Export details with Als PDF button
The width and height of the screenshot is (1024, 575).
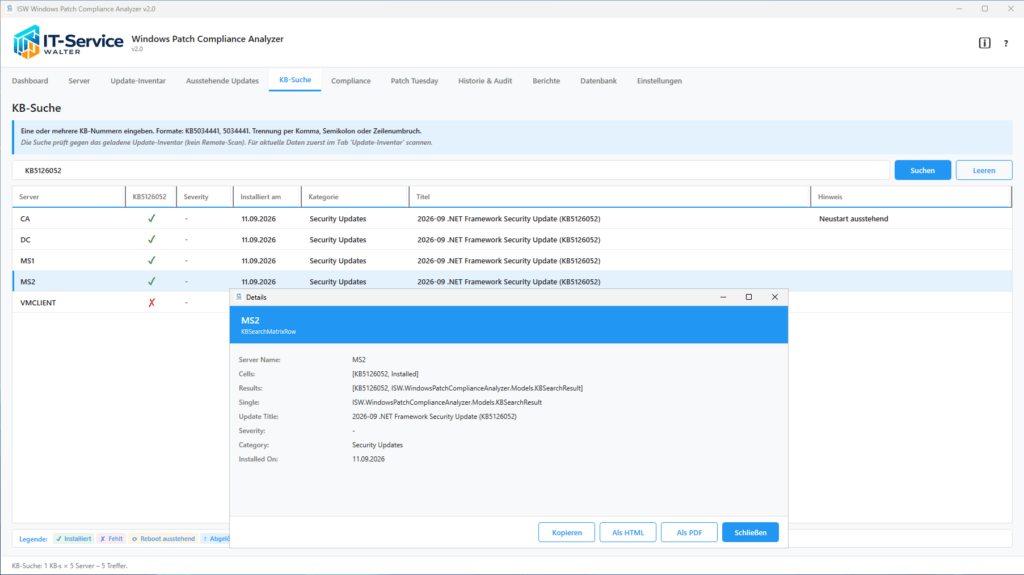point(689,532)
